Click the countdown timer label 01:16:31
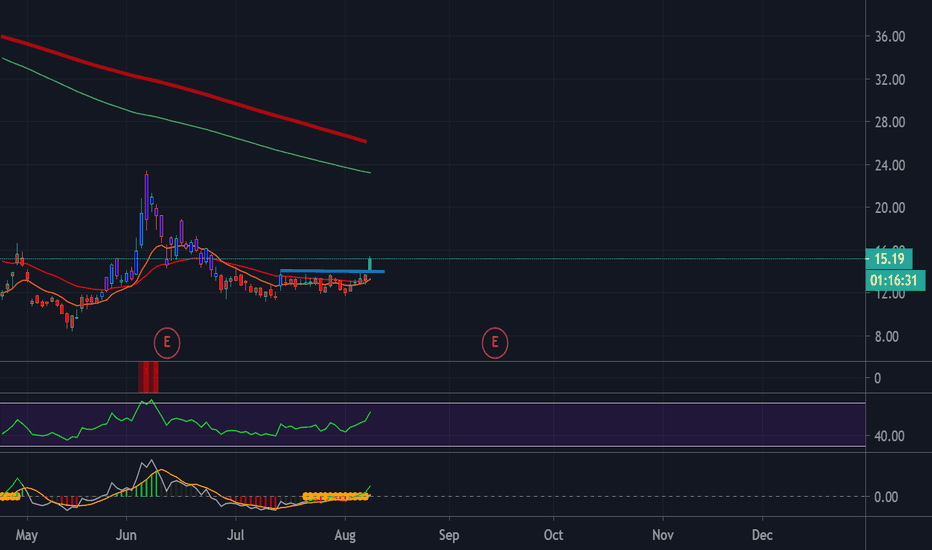The image size is (932, 550). pyautogui.click(x=895, y=280)
